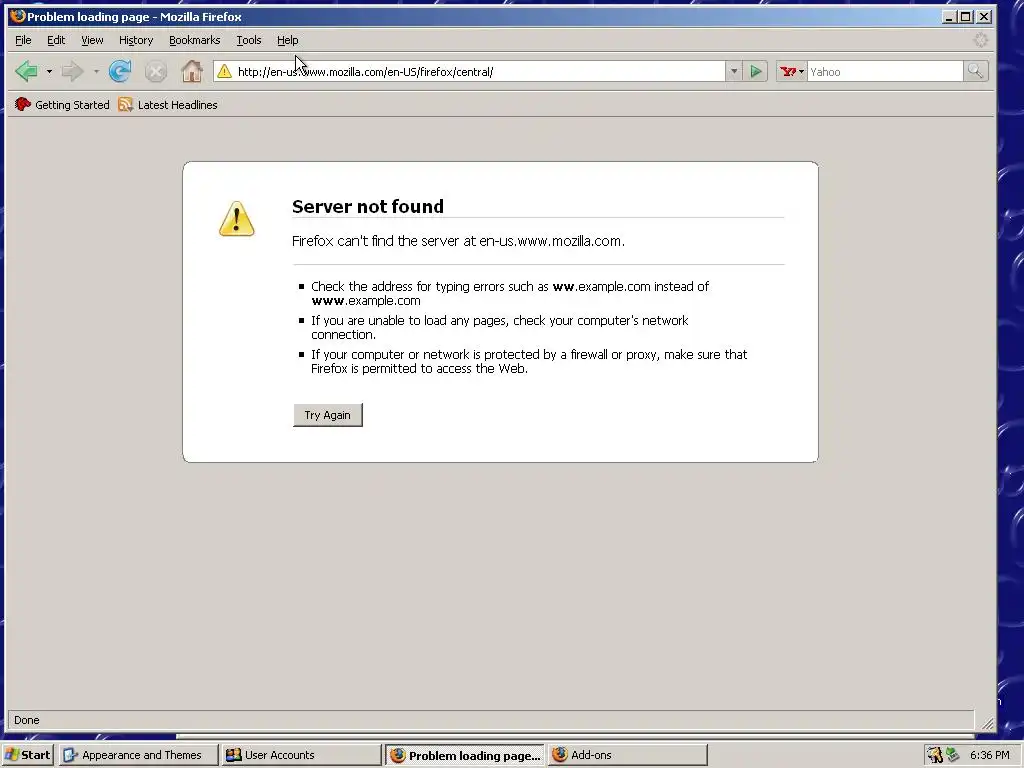
Task: Open the Windows Start menu
Action: coord(28,755)
